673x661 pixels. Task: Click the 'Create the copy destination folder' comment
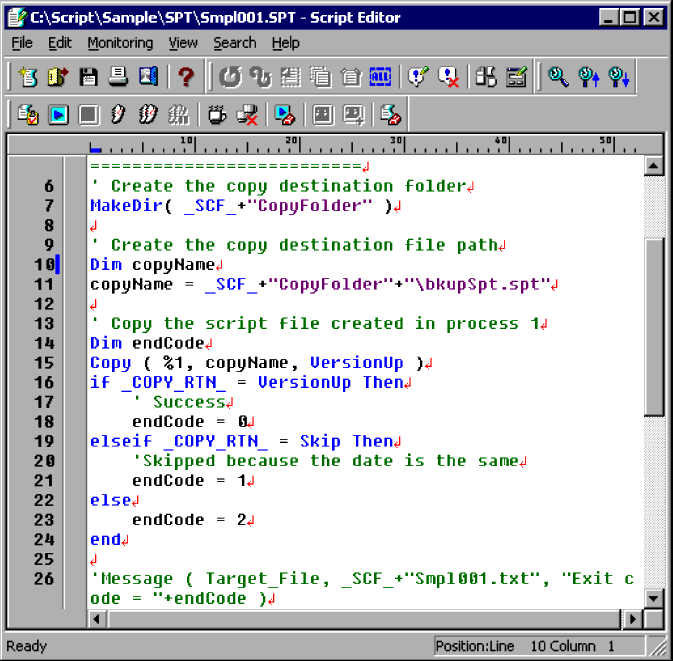[288, 186]
